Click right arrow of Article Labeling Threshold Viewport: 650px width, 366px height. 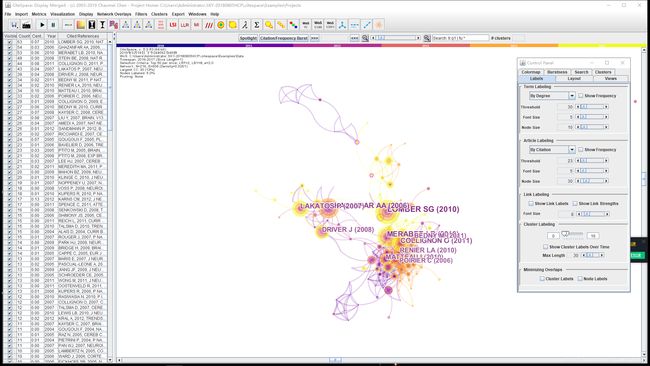pyautogui.click(x=606, y=160)
